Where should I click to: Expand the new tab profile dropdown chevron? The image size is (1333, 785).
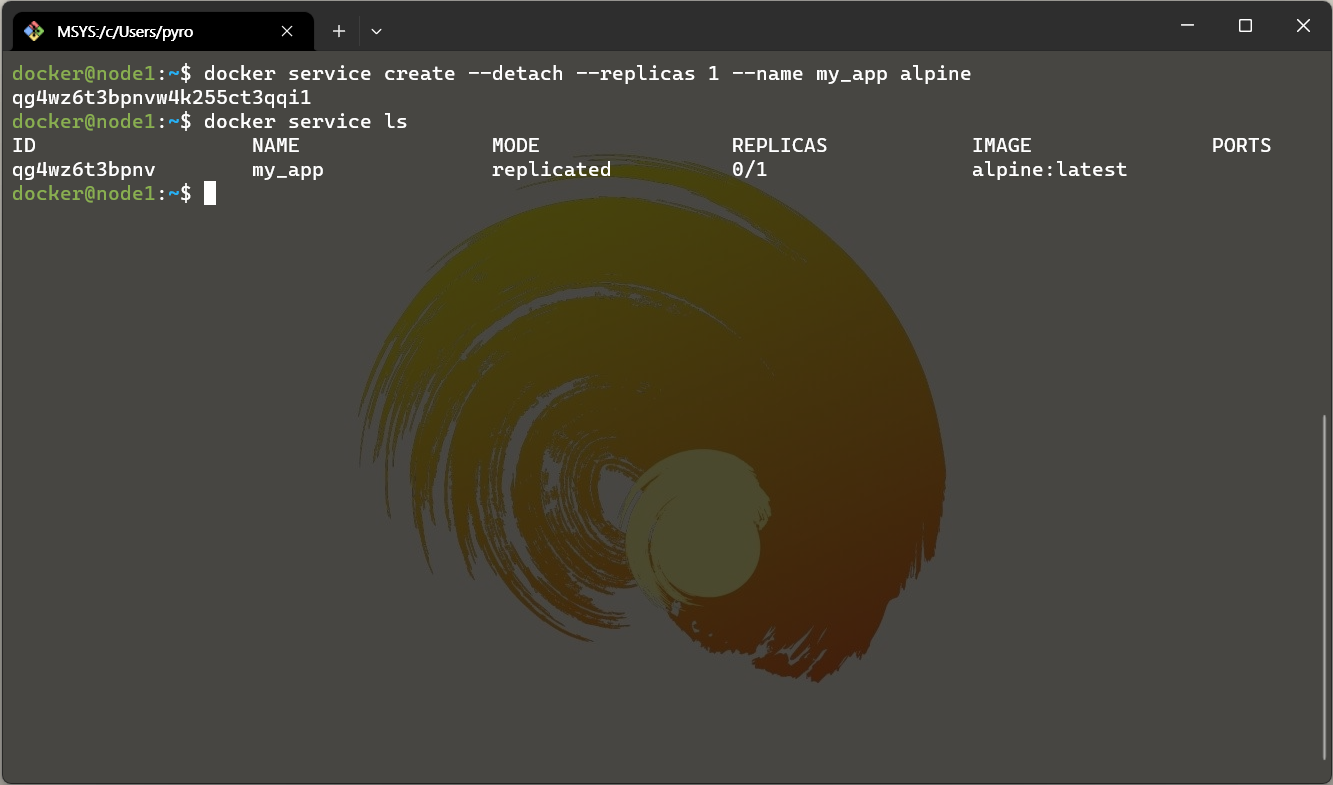376,31
